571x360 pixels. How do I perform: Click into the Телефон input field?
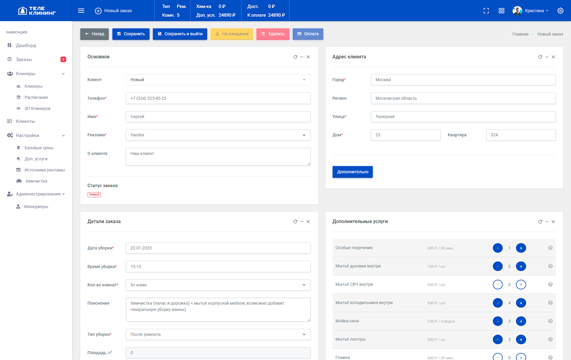coord(218,98)
